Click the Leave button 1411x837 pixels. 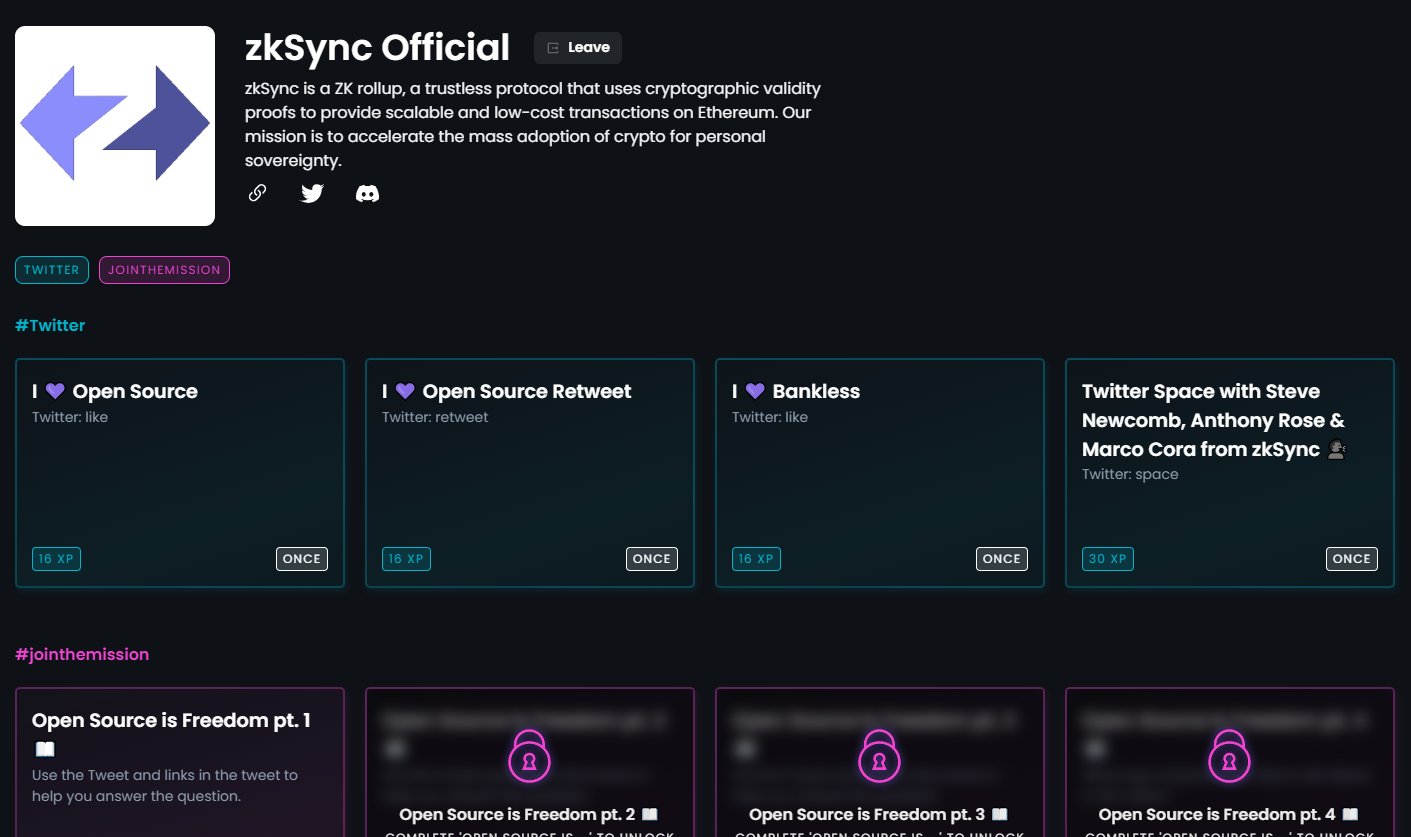click(578, 47)
